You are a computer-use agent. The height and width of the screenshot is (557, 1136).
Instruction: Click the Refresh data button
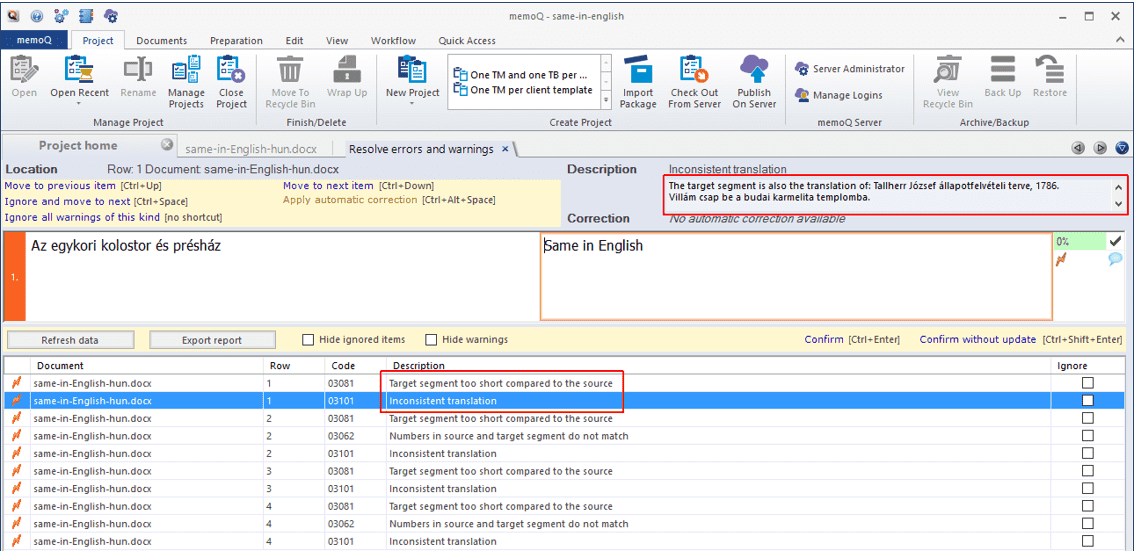pos(70,340)
